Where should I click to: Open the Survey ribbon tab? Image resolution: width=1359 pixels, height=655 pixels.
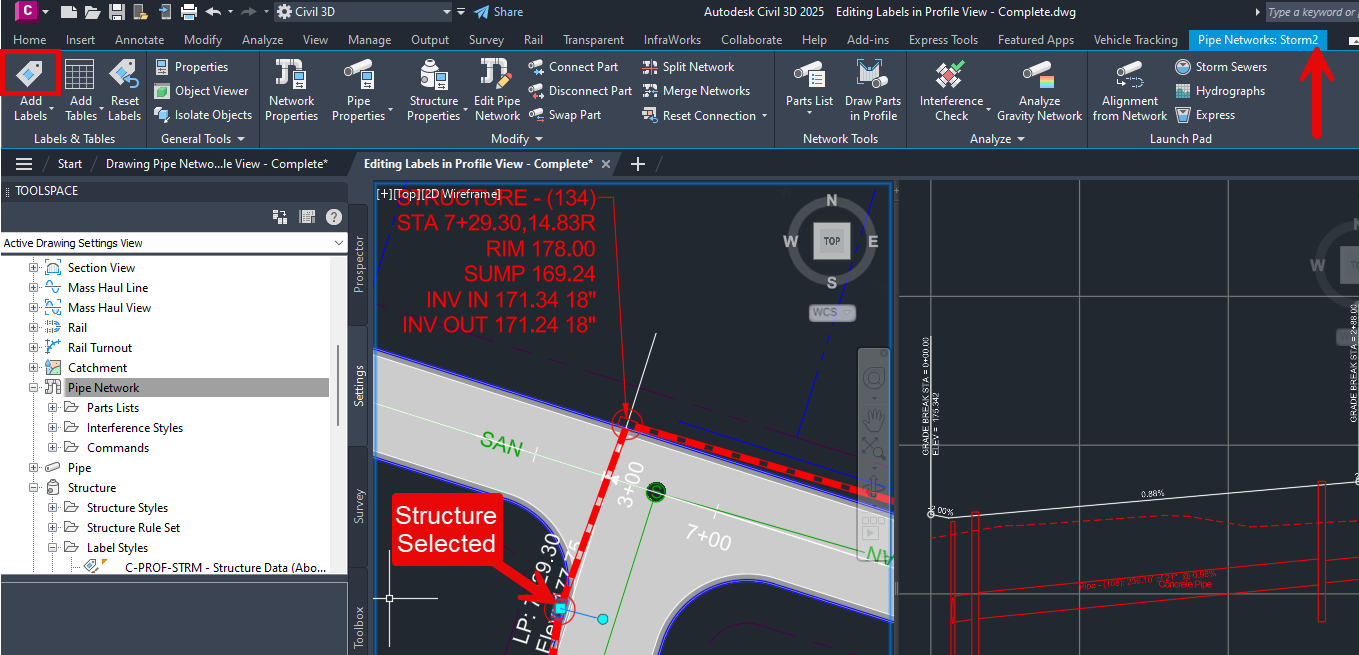pos(486,40)
